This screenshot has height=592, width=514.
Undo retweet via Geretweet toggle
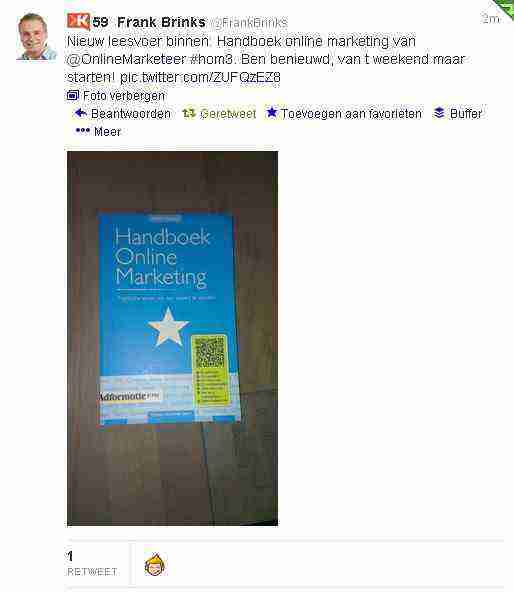[219, 113]
